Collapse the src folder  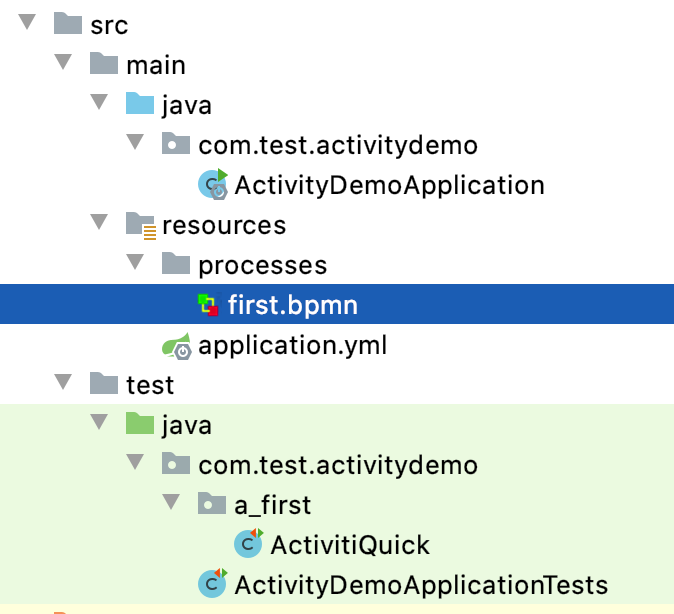point(29,24)
